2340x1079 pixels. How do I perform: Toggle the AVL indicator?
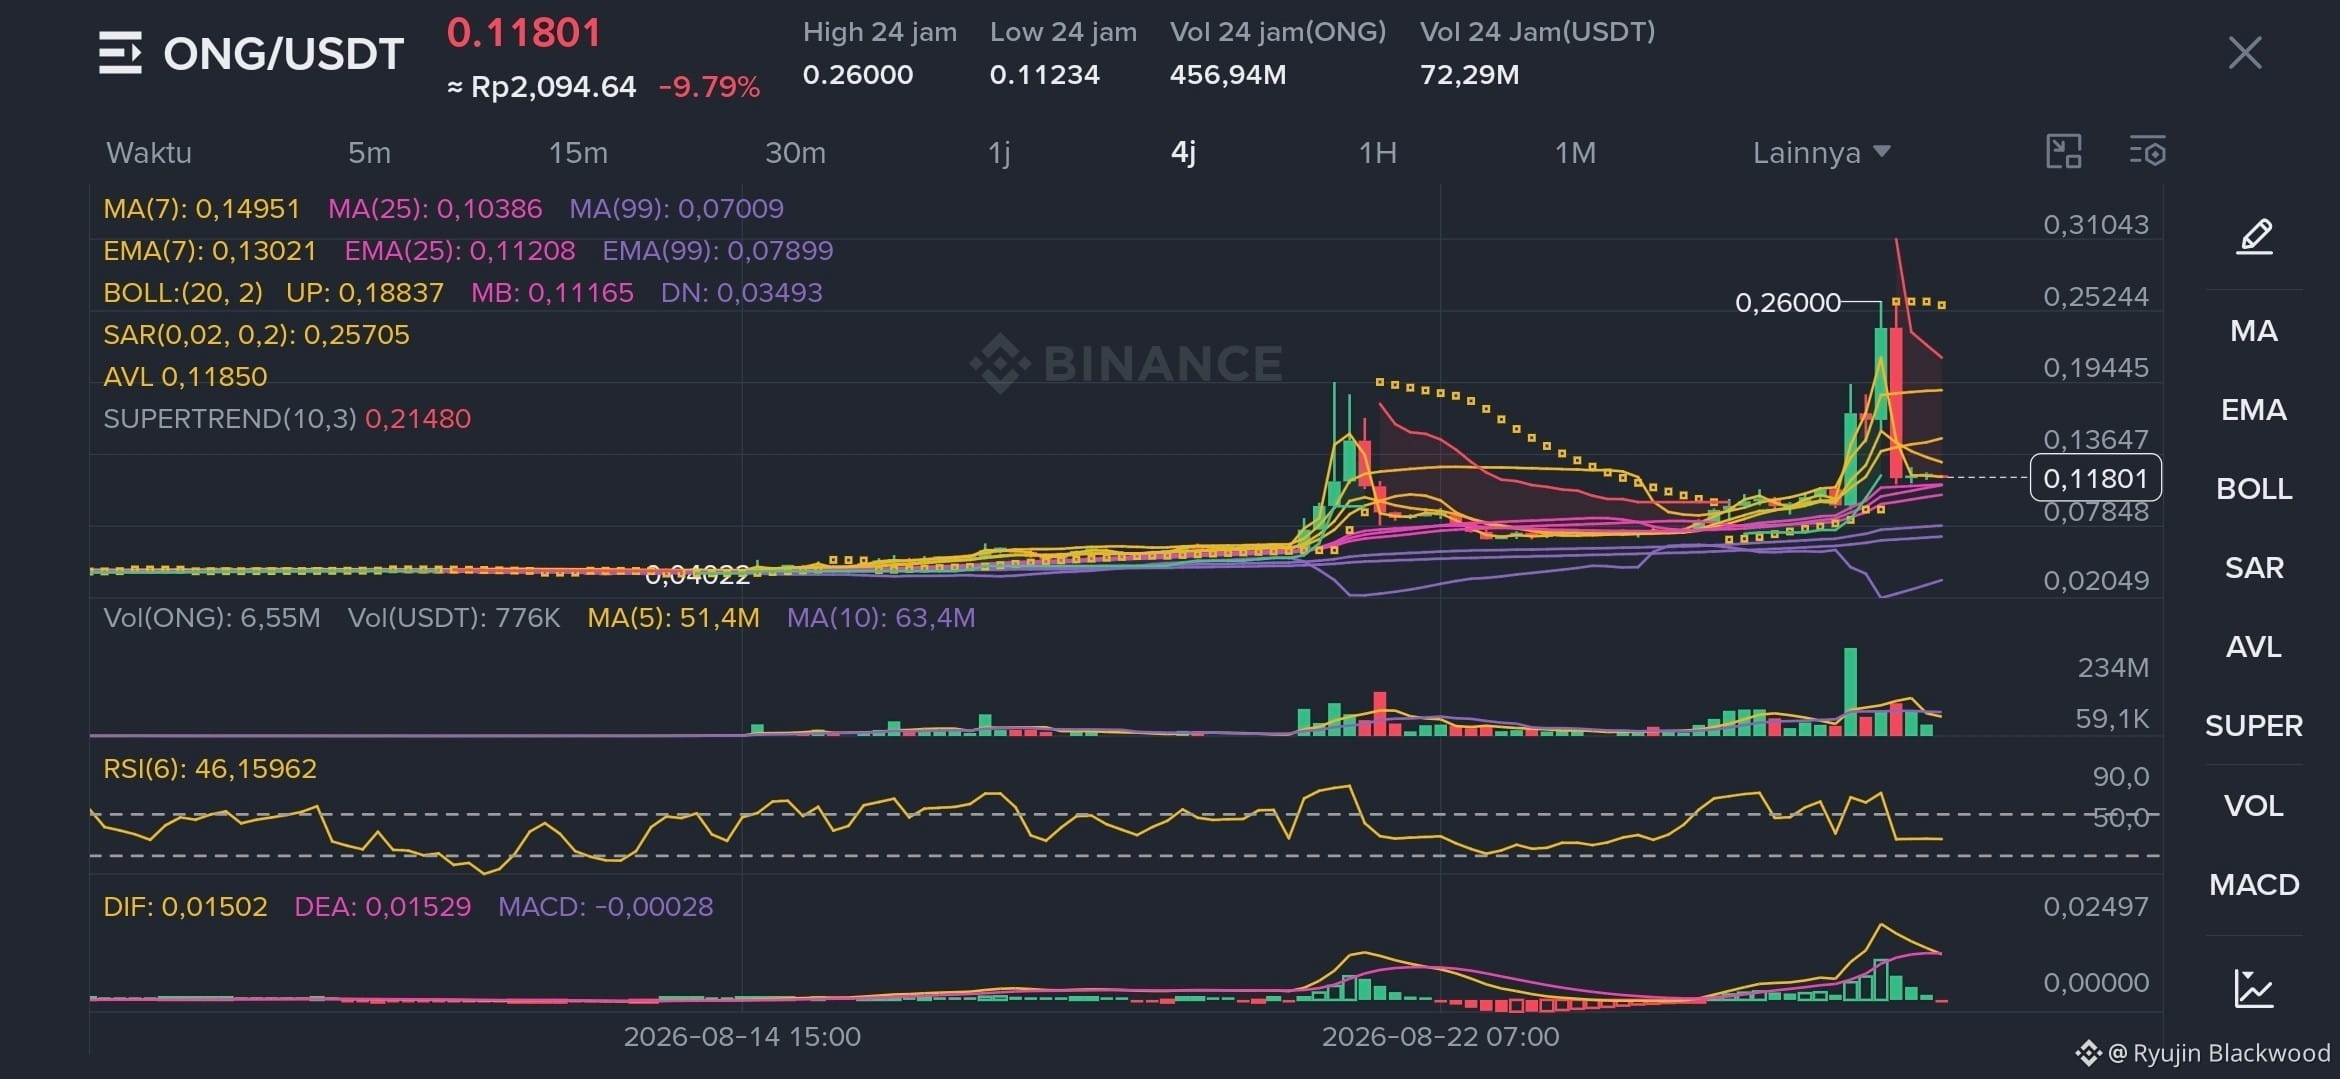[2254, 647]
